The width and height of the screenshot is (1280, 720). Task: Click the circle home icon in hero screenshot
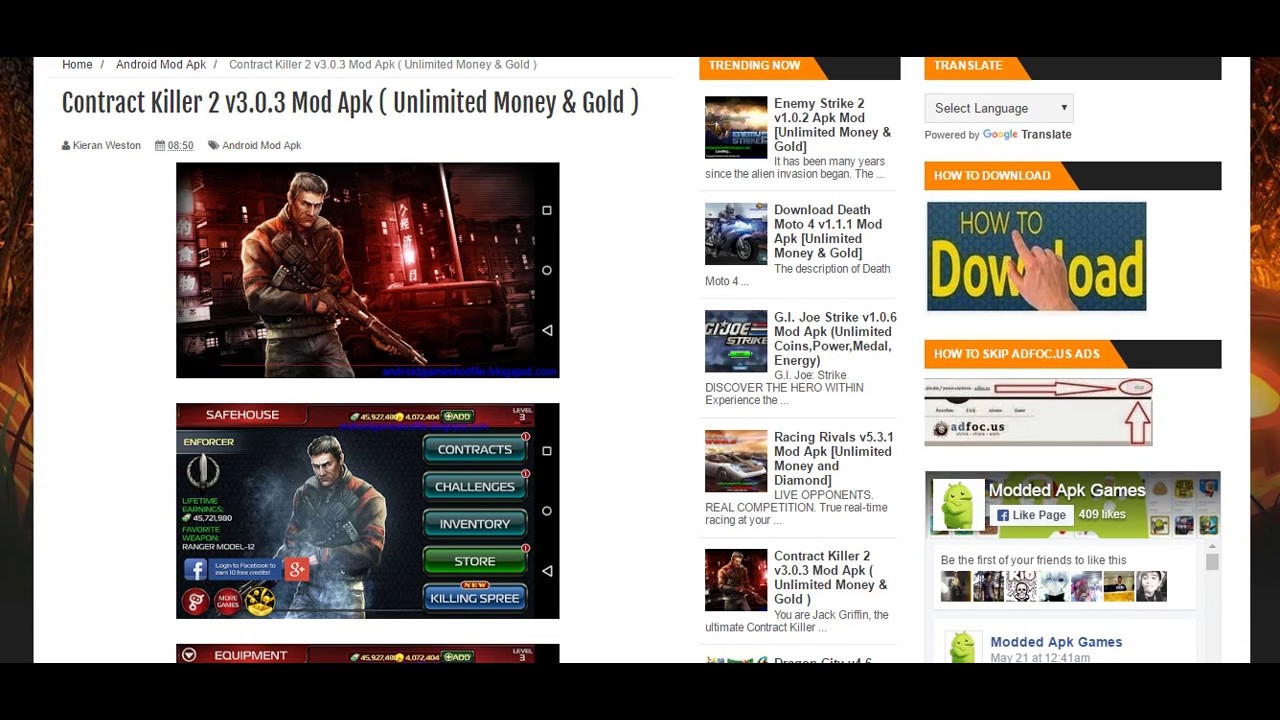[x=546, y=270]
